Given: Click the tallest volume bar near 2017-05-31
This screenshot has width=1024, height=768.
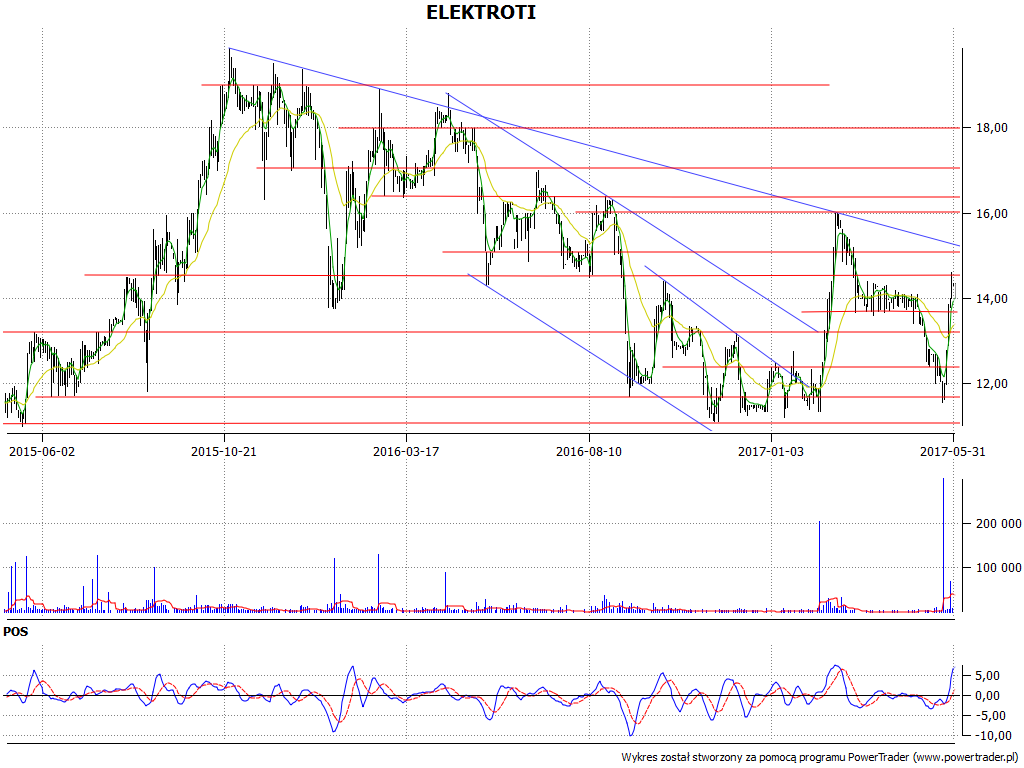Looking at the screenshot, I should pos(943,545).
